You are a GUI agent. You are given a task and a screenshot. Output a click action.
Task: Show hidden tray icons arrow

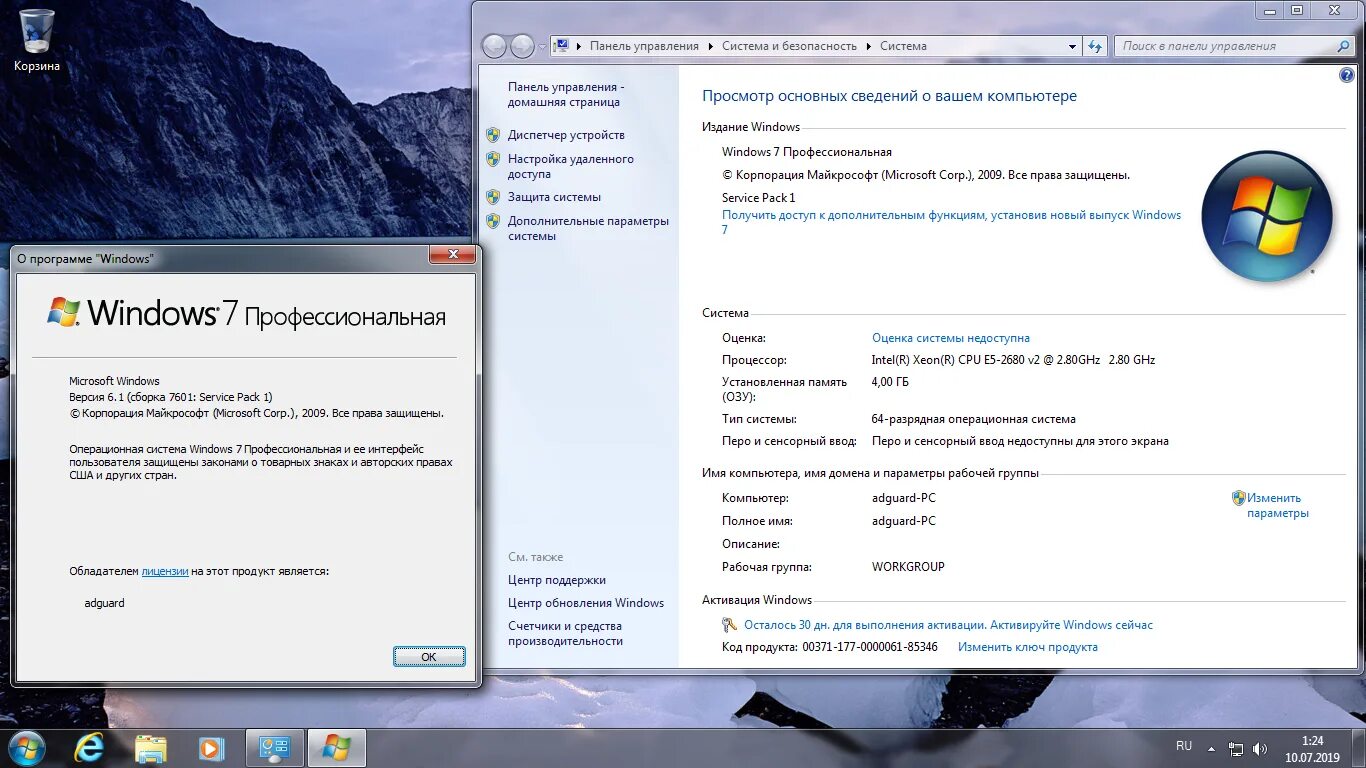coord(1211,748)
